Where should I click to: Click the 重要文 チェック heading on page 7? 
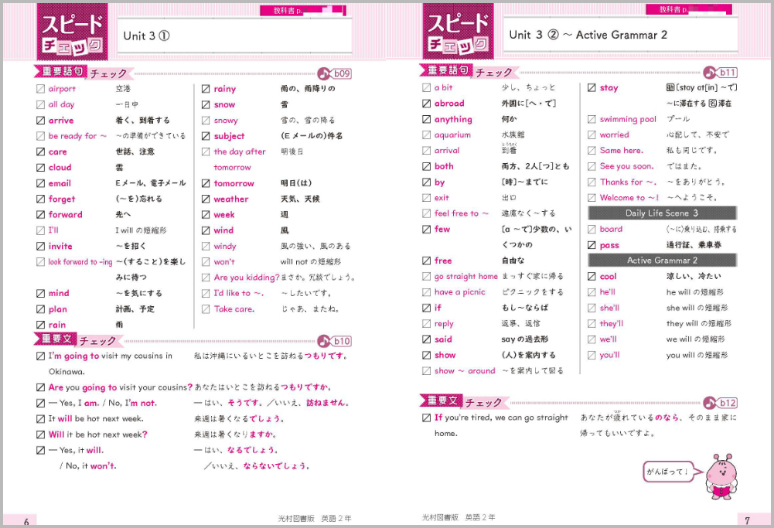point(464,401)
